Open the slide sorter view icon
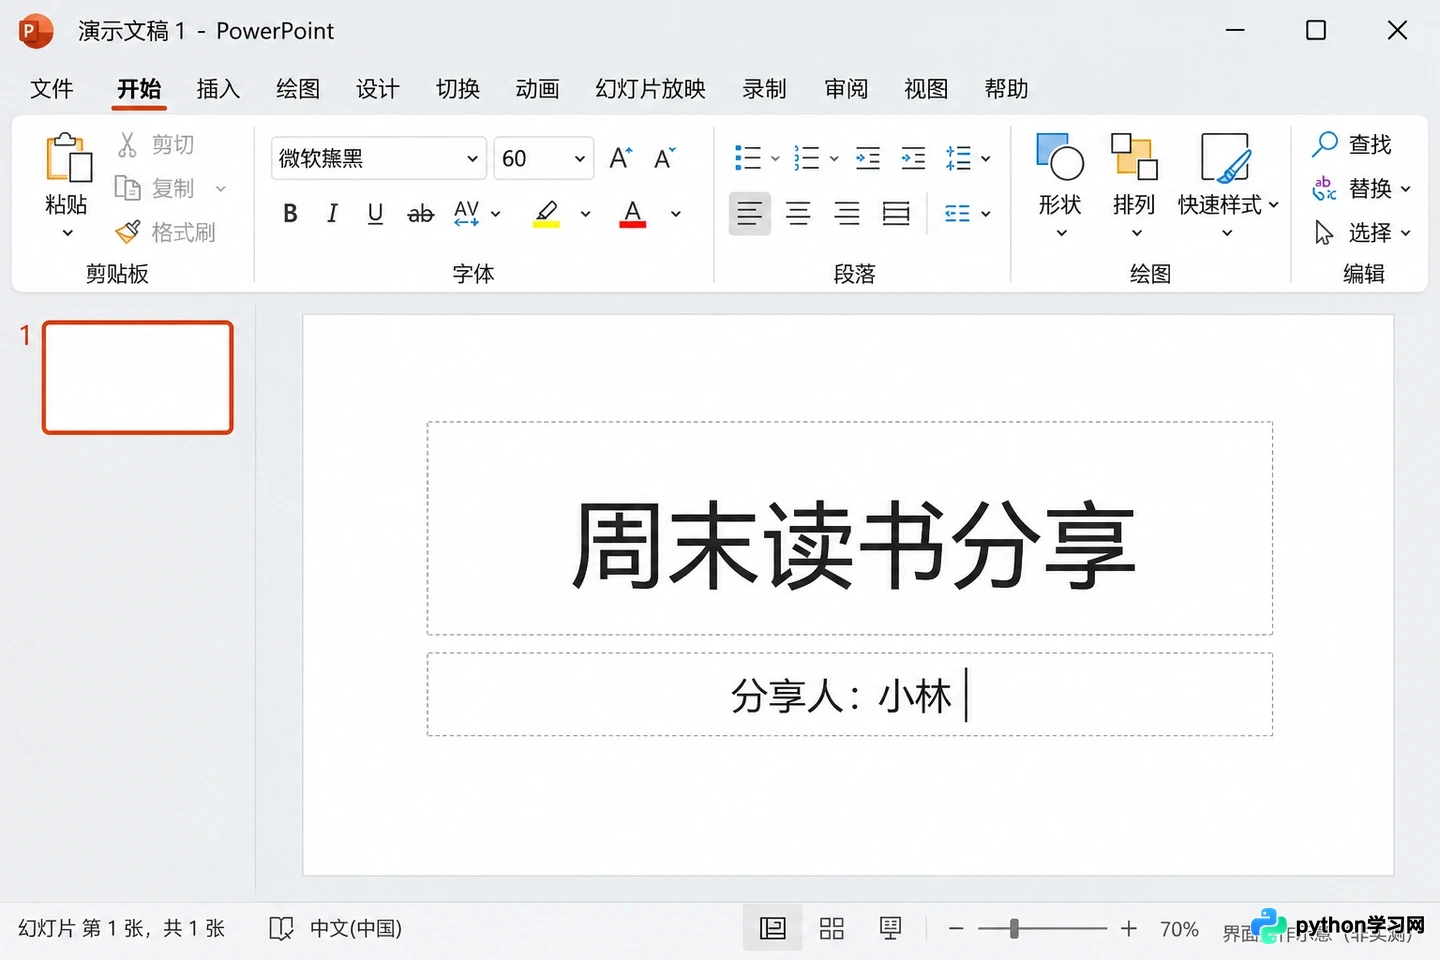The height and width of the screenshot is (960, 1440). click(831, 929)
